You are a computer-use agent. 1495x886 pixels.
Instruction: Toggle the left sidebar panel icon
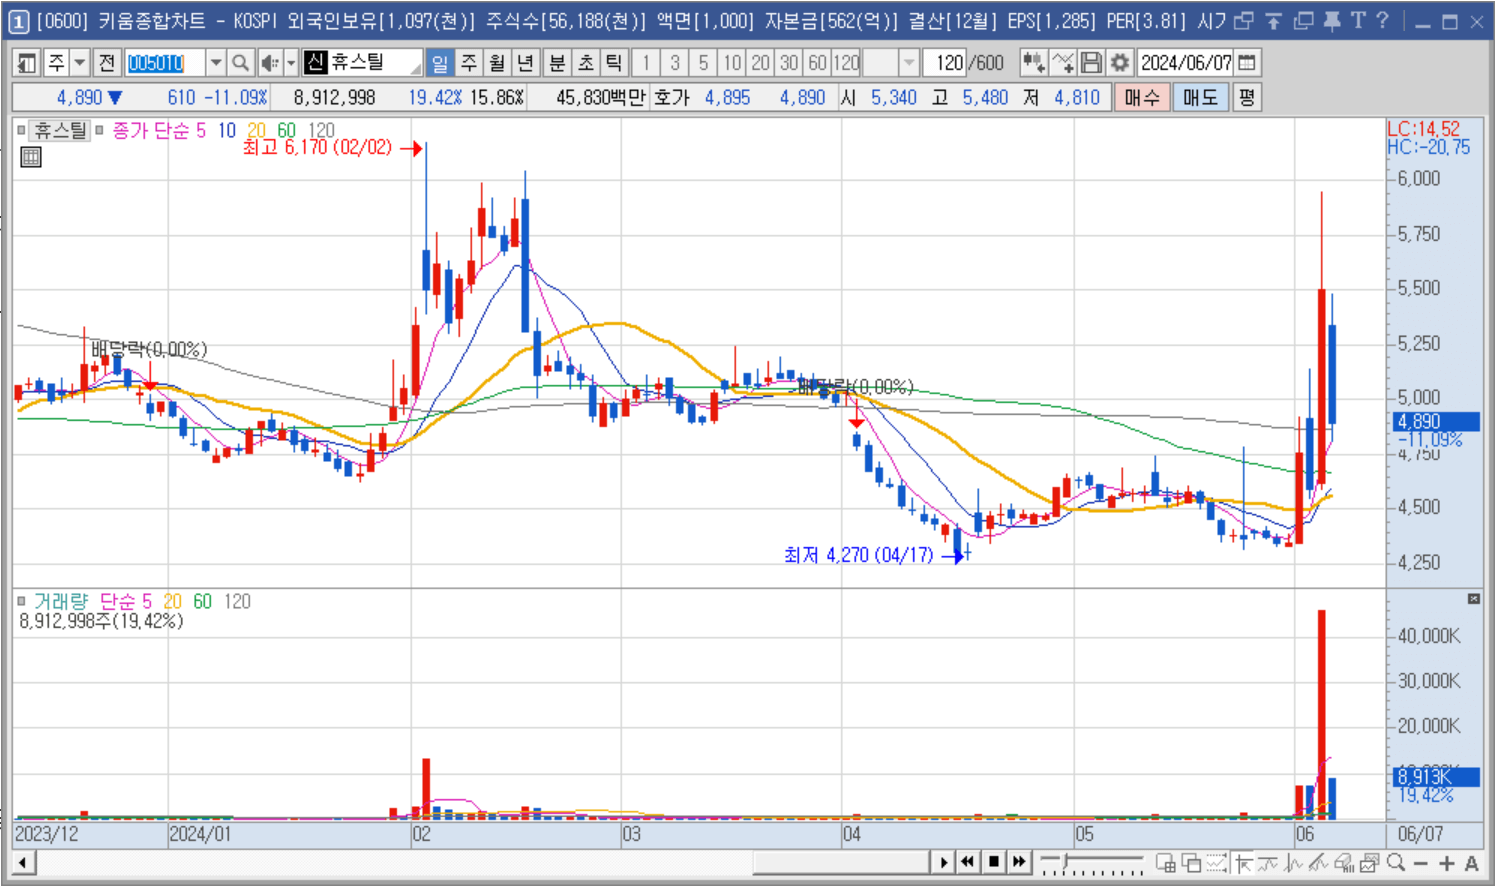point(27,63)
